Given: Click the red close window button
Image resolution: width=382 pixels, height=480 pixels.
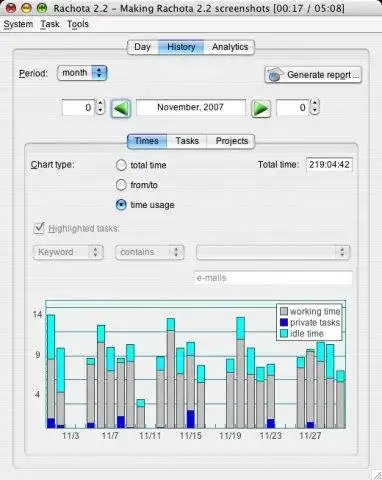Looking at the screenshot, I should 11,8.
